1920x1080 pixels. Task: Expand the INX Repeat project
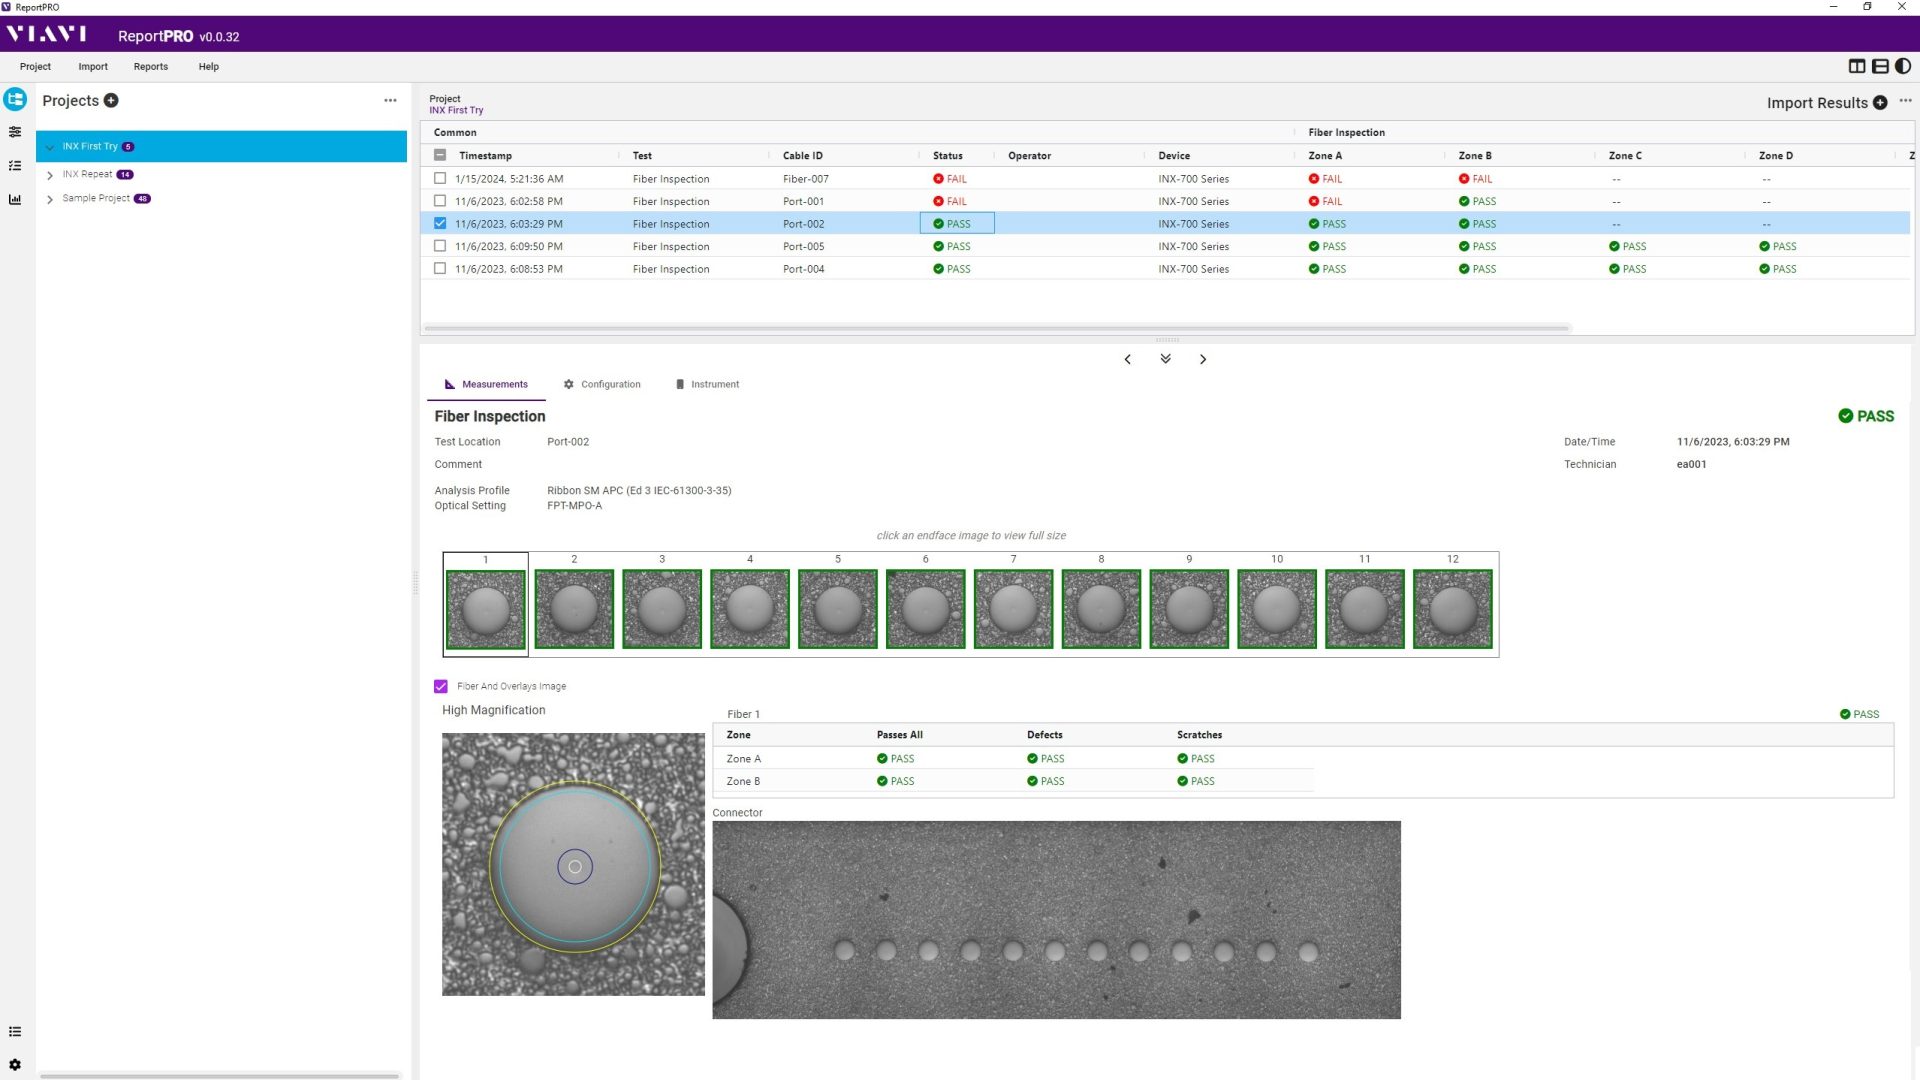pyautogui.click(x=50, y=175)
